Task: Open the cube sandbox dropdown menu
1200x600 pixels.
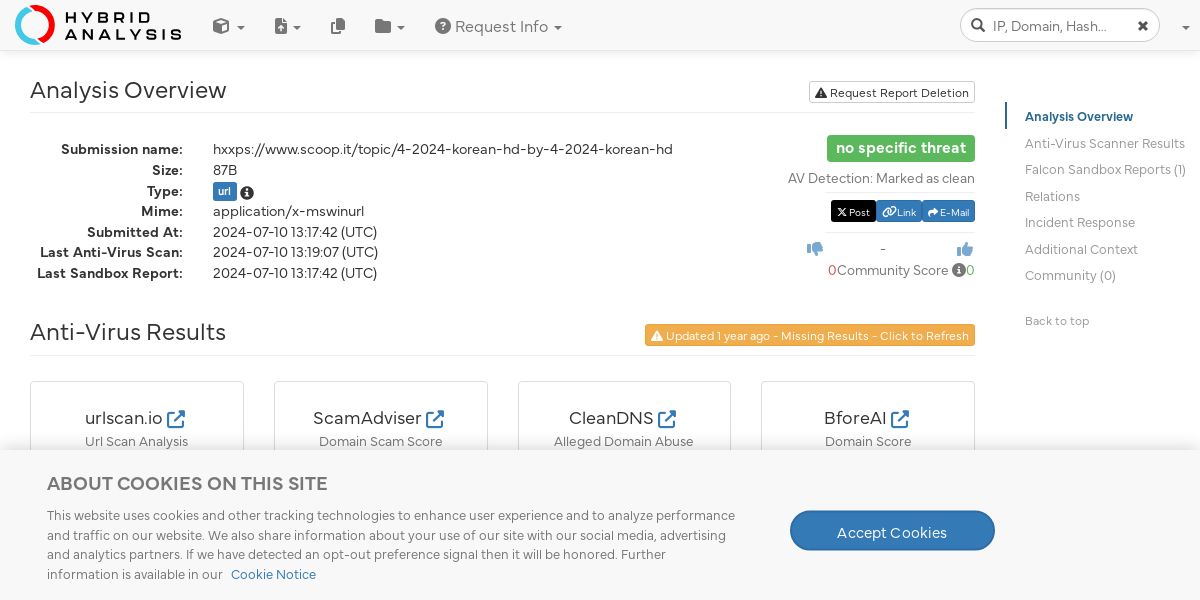Action: (x=228, y=27)
